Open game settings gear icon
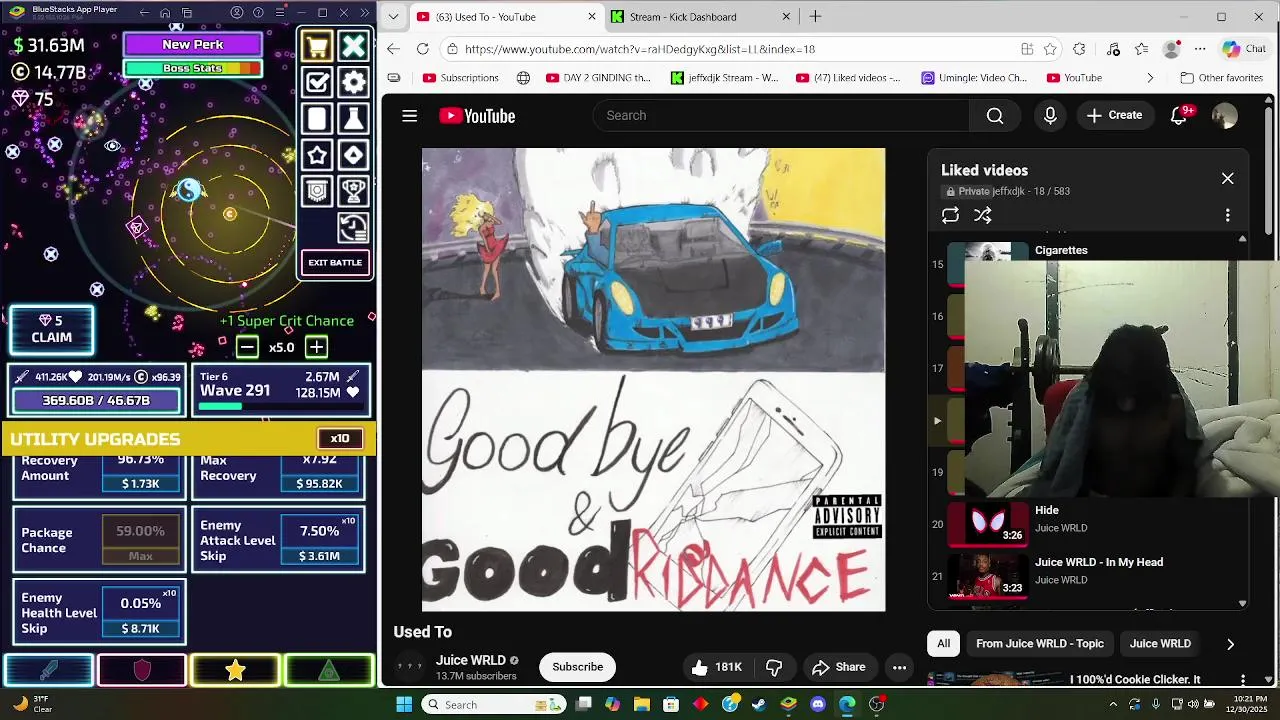The width and height of the screenshot is (1280, 720). (x=353, y=82)
